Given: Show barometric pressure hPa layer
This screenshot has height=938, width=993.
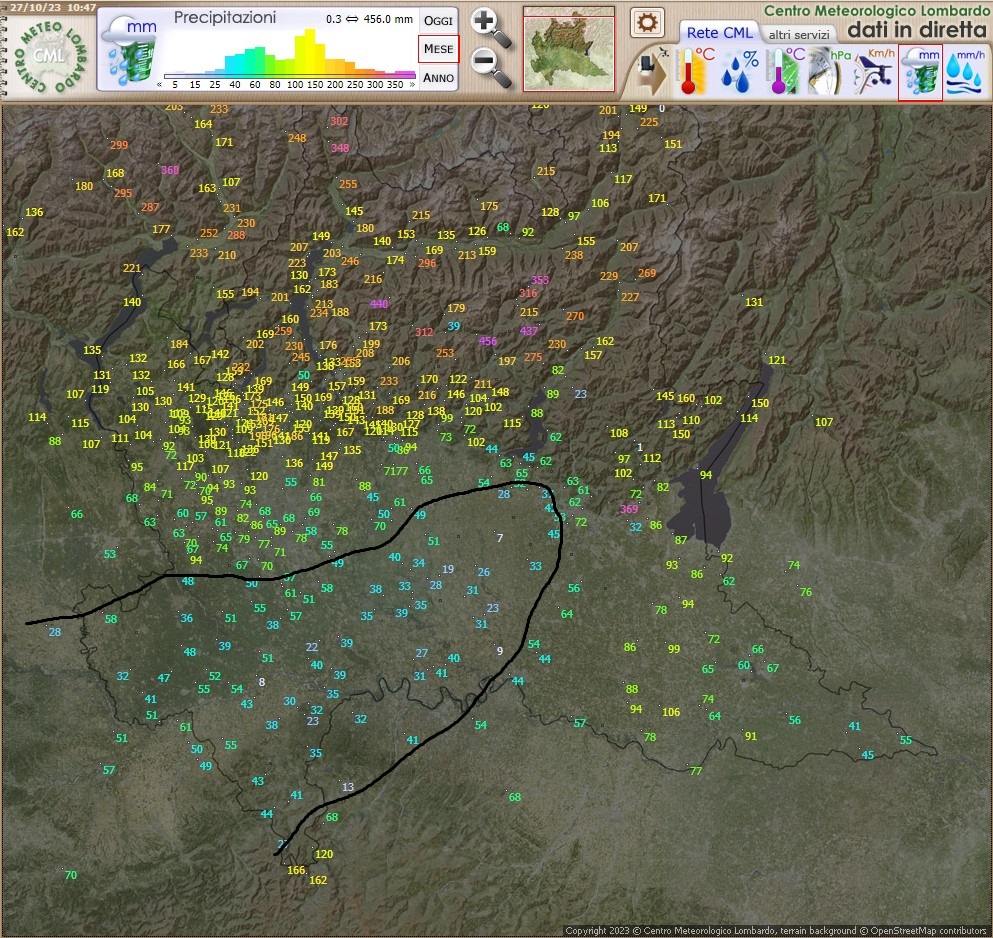Looking at the screenshot, I should [828, 72].
